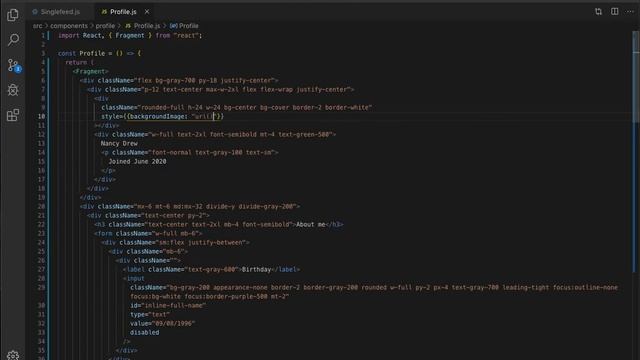This screenshot has height=360, width=640.
Task: Click the opening Fragment tag on line 5
Action: point(90,71)
